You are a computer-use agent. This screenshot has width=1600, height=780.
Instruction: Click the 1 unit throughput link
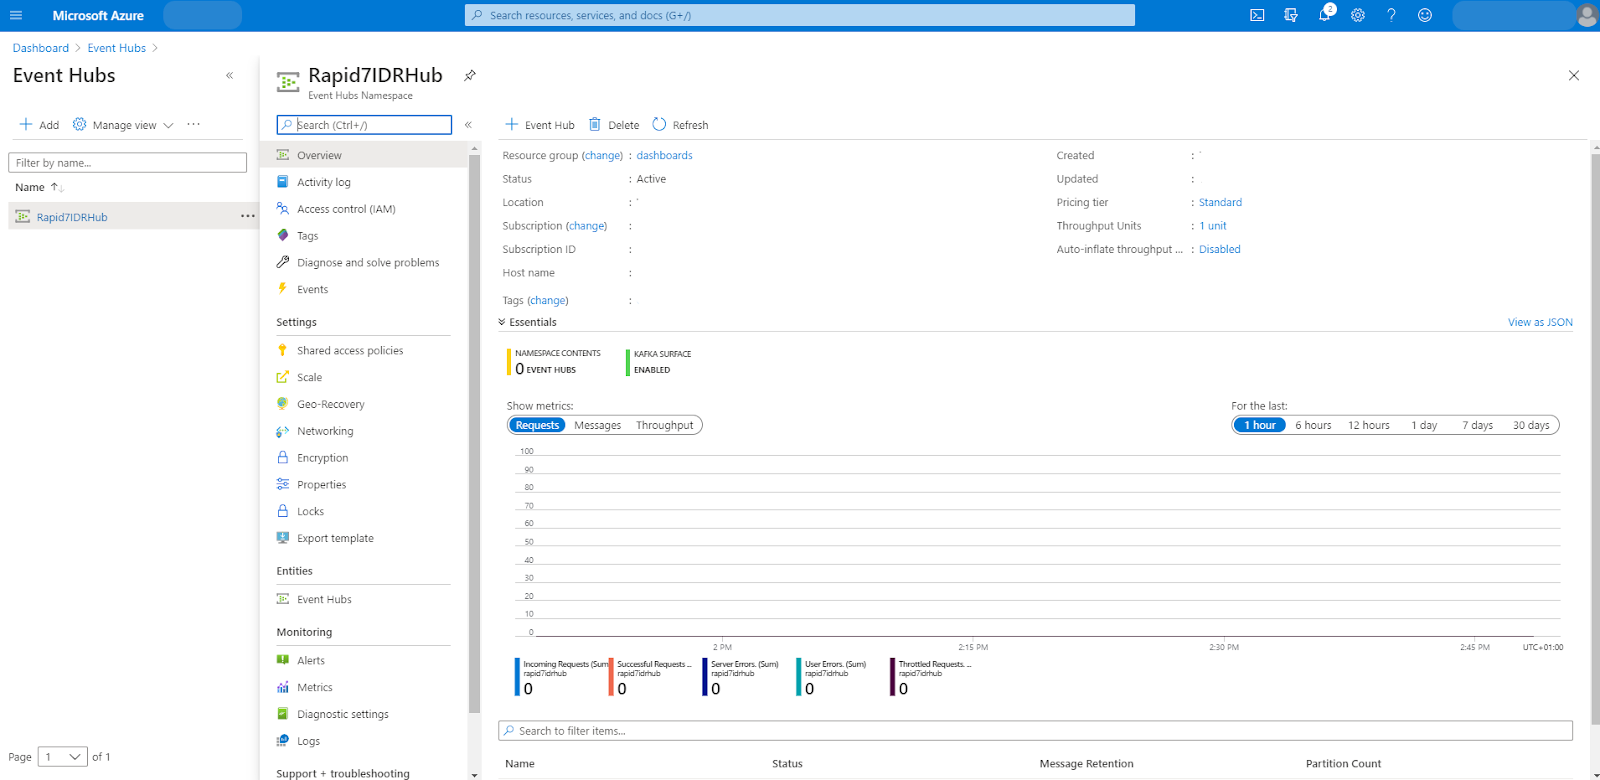1212,226
